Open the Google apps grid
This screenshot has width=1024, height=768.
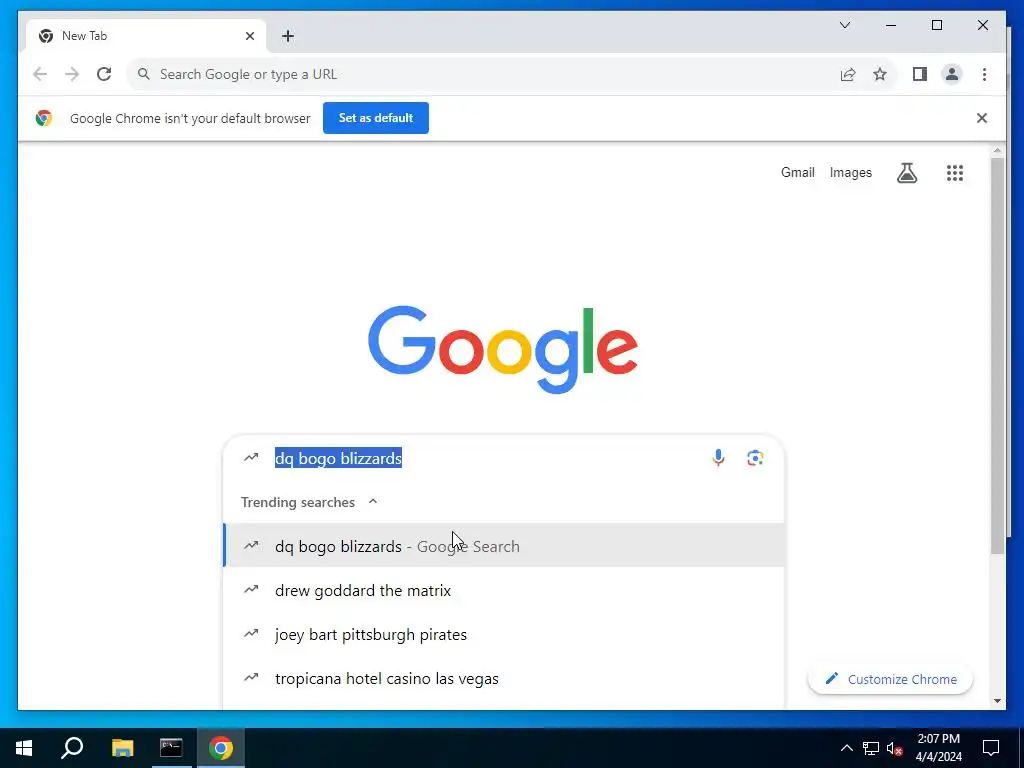tap(955, 173)
